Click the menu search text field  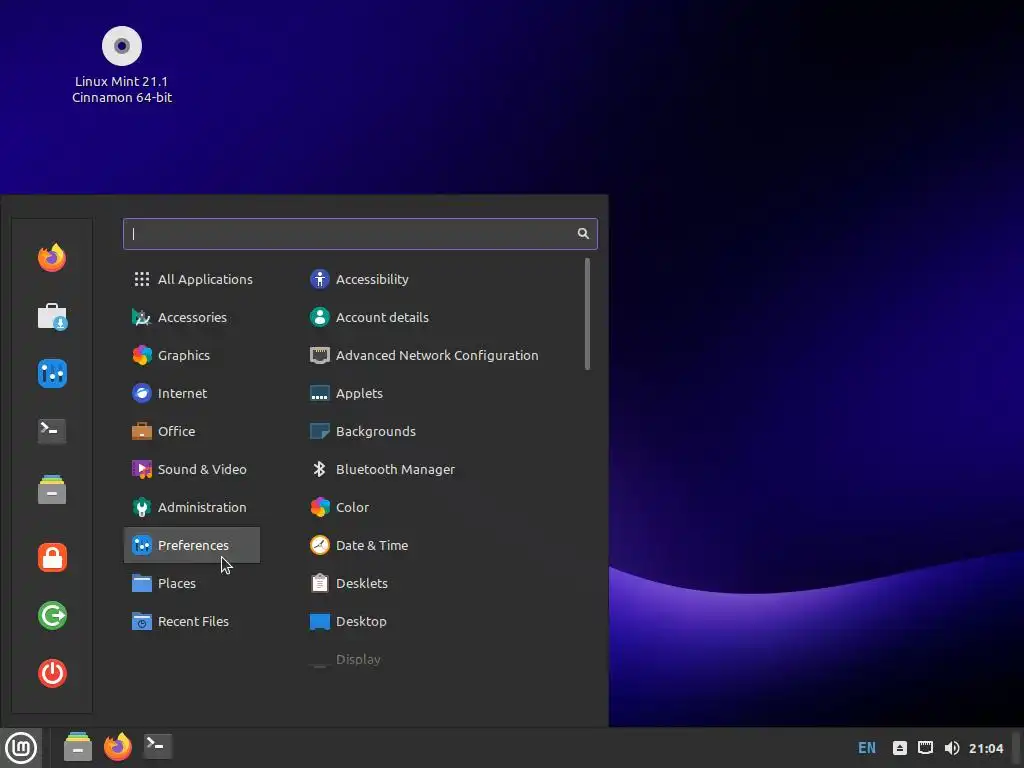(360, 234)
